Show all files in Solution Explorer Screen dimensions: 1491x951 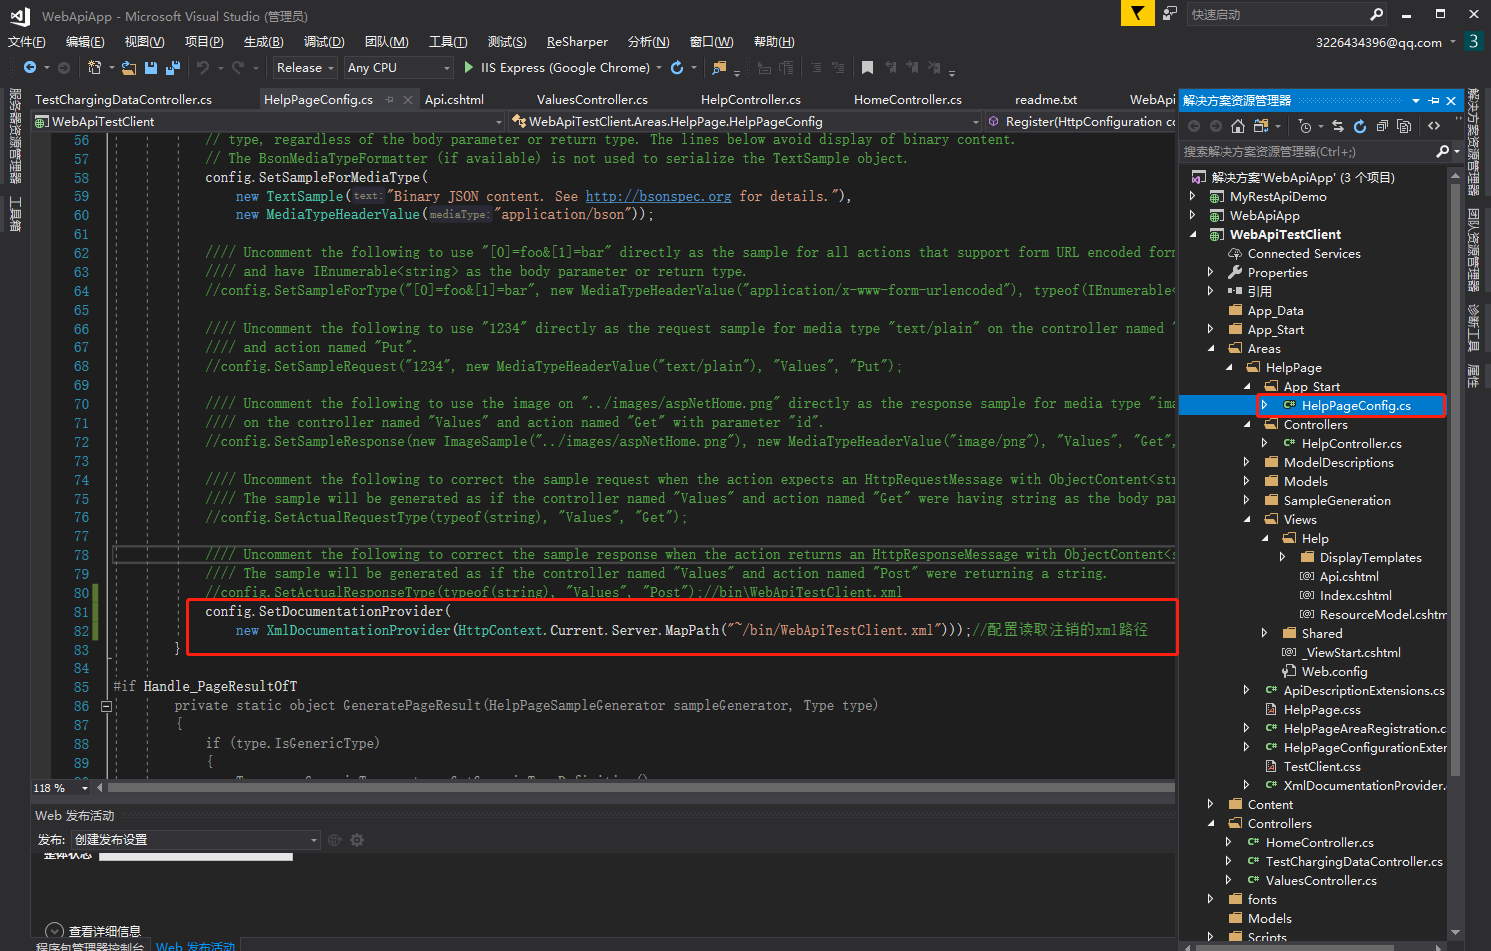(x=1404, y=126)
